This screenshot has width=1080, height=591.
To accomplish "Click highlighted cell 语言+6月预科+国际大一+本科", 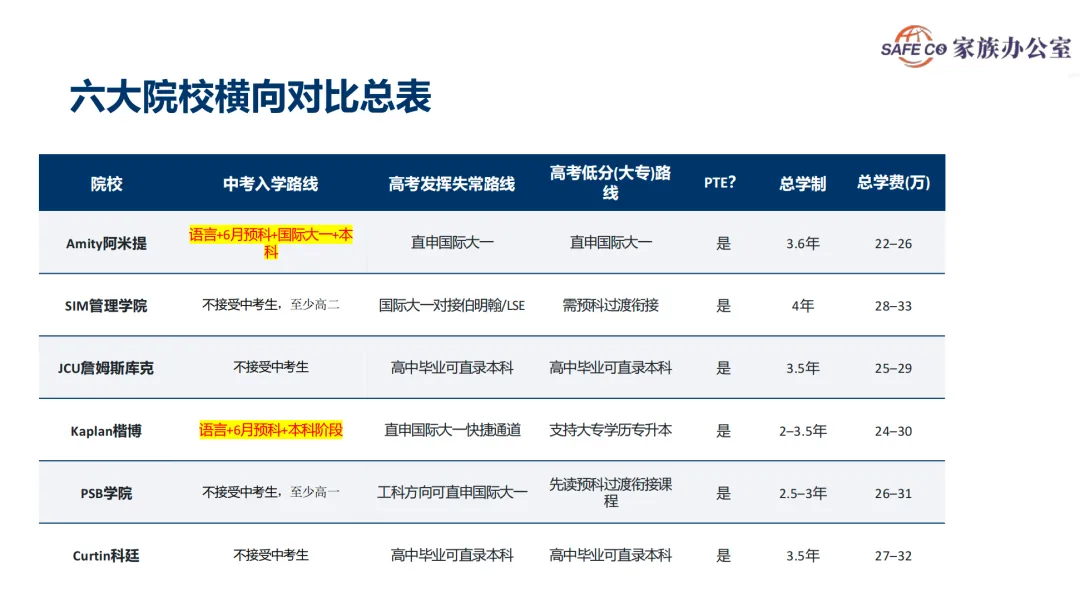I will click(271, 242).
